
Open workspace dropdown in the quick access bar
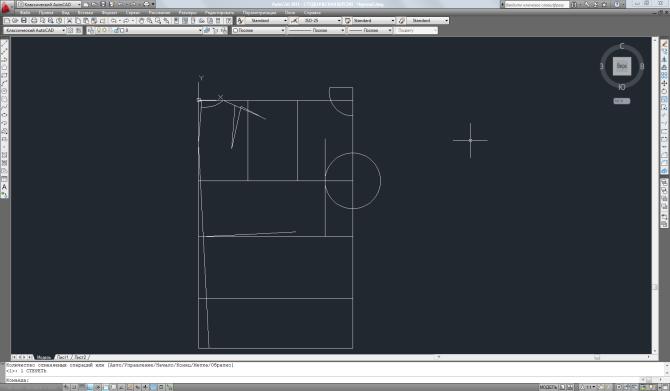pos(49,4)
